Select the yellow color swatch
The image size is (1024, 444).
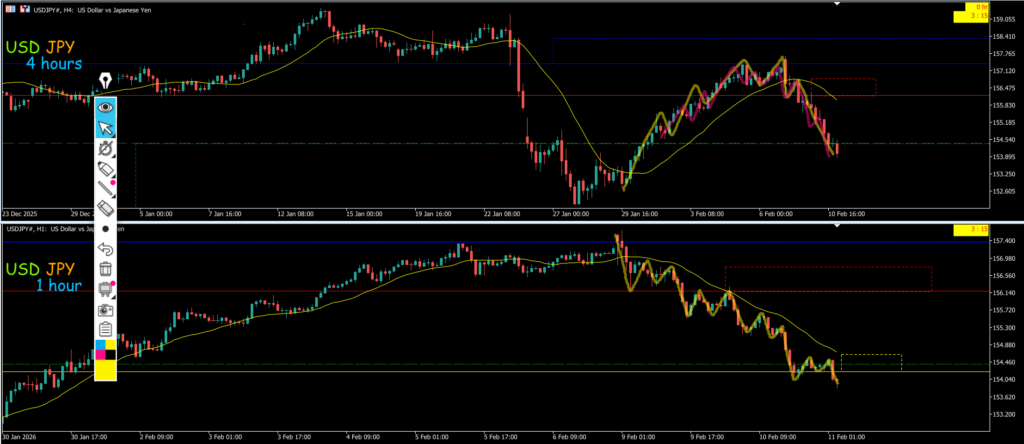105,370
